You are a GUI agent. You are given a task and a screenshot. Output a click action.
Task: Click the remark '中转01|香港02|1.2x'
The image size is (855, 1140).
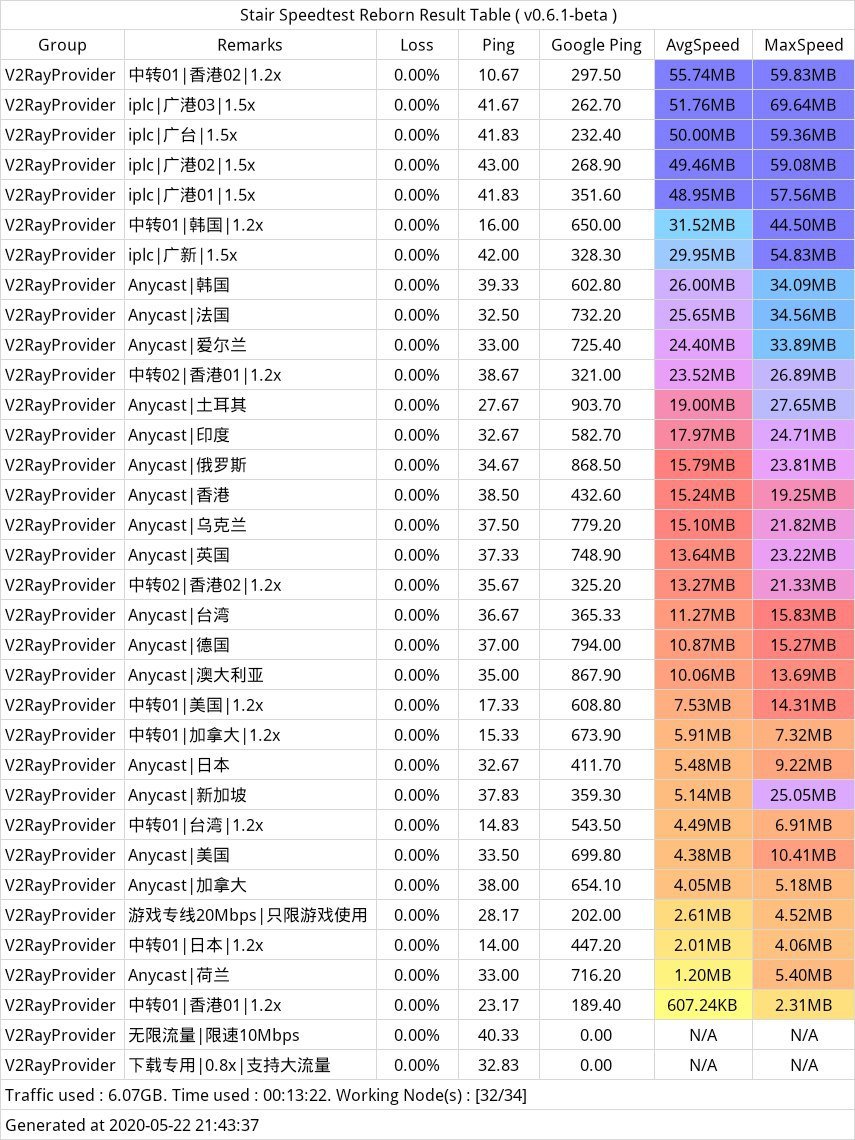[205, 75]
